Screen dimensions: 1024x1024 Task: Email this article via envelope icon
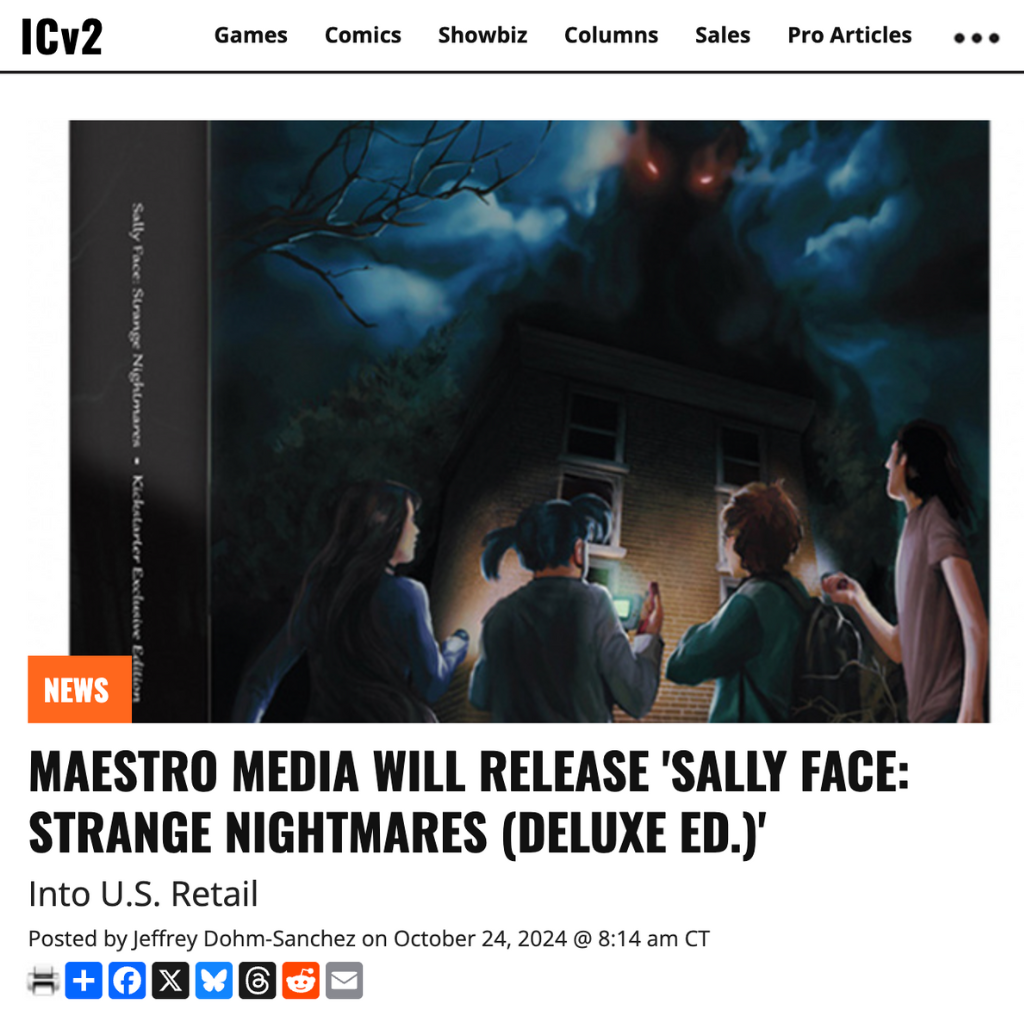pyautogui.click(x=344, y=980)
